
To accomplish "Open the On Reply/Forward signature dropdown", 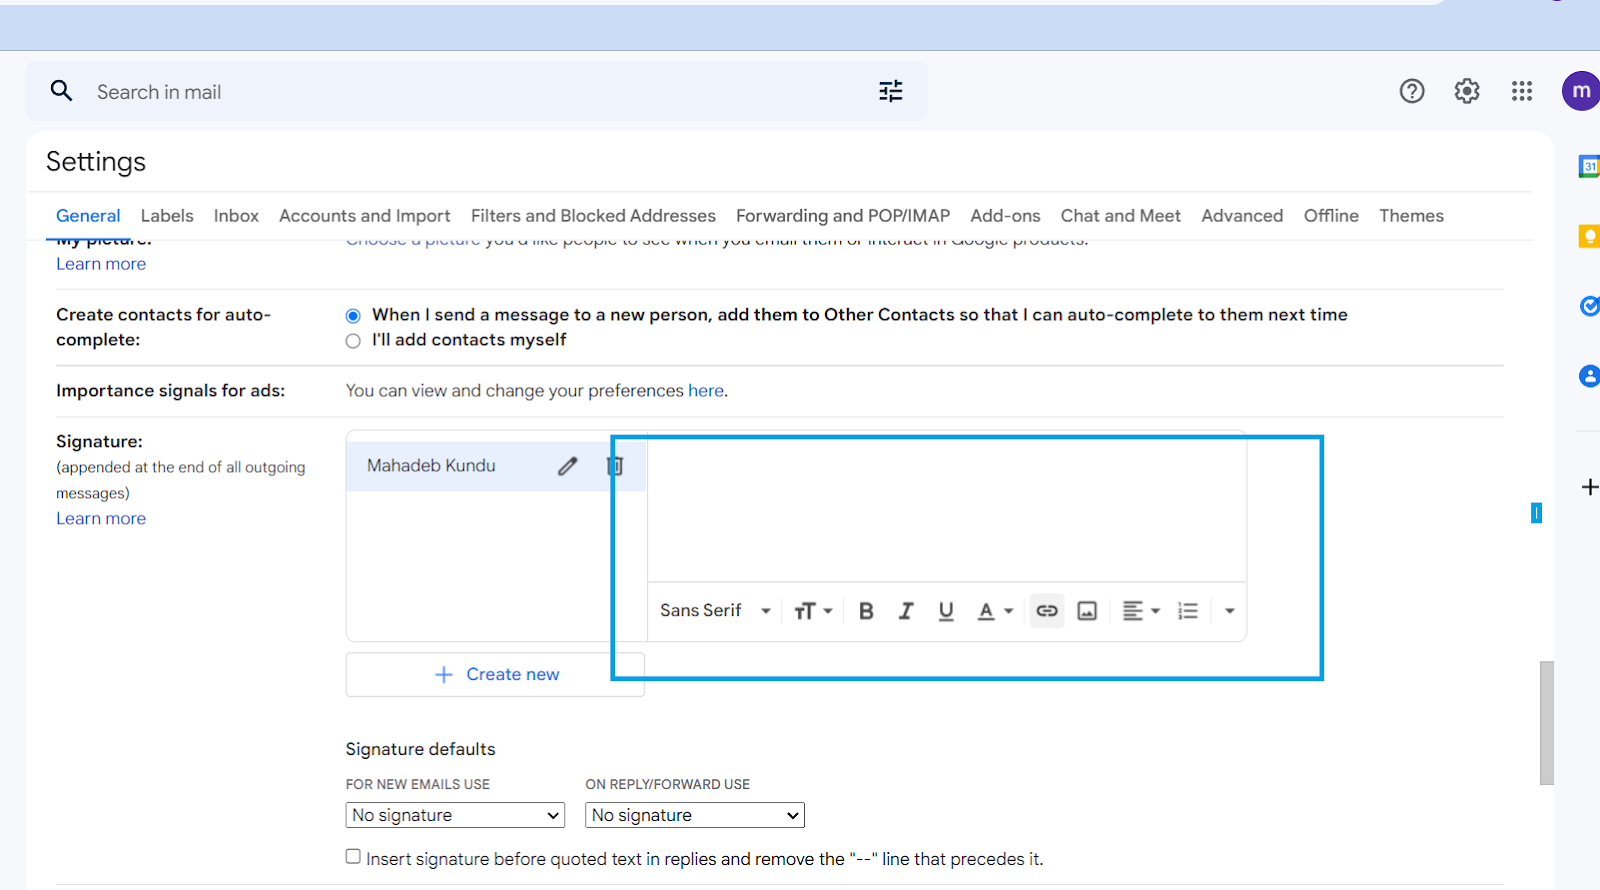I will tap(695, 815).
